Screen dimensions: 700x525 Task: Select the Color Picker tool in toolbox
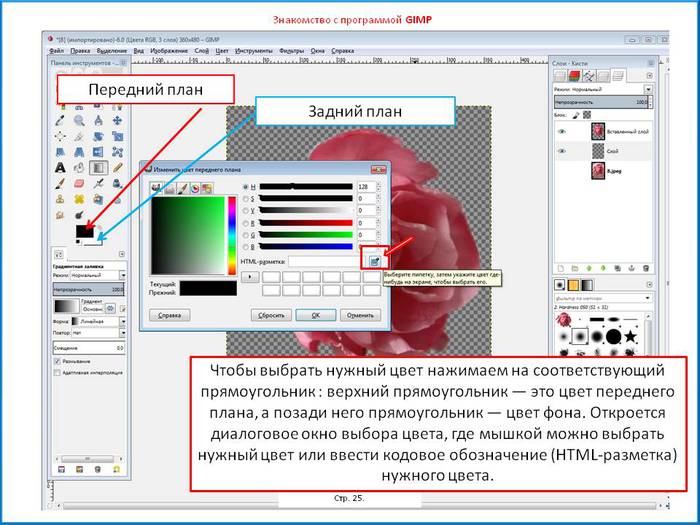coord(60,121)
